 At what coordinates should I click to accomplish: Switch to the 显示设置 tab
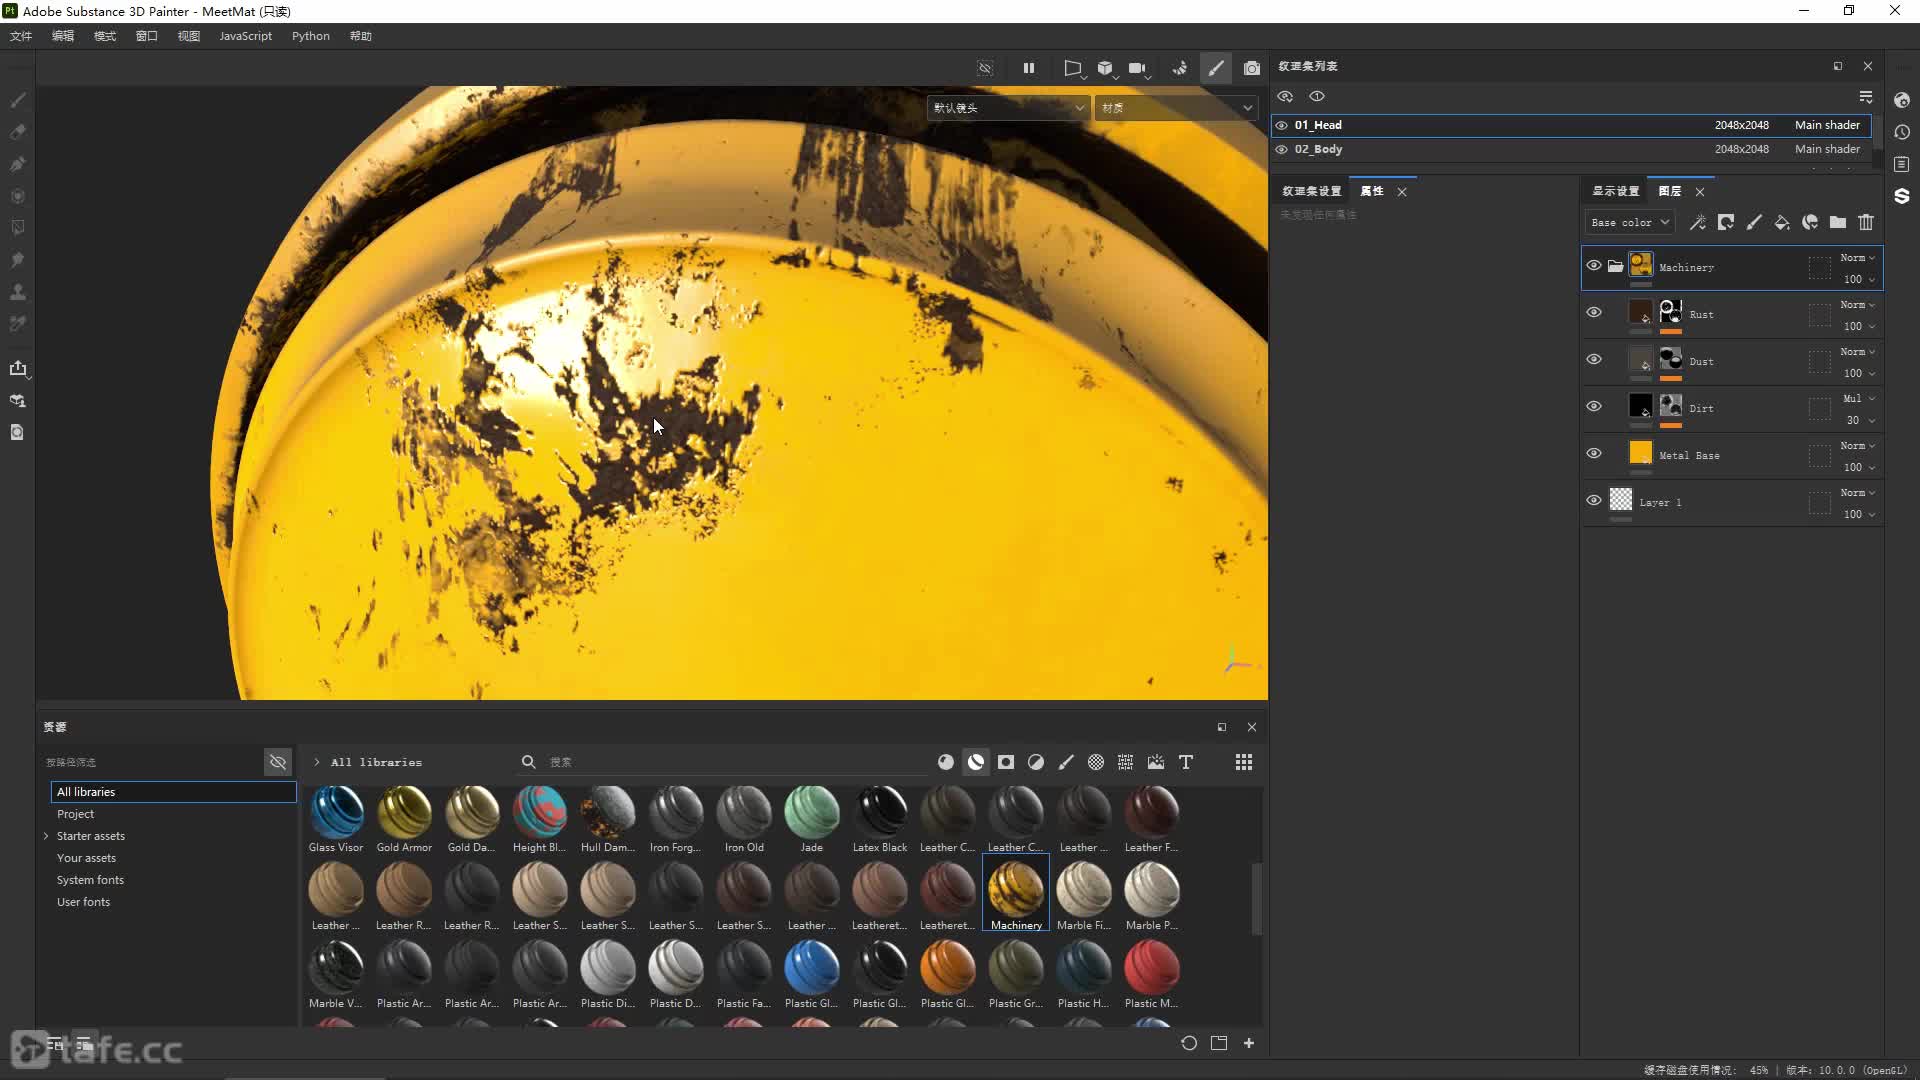(x=1615, y=191)
